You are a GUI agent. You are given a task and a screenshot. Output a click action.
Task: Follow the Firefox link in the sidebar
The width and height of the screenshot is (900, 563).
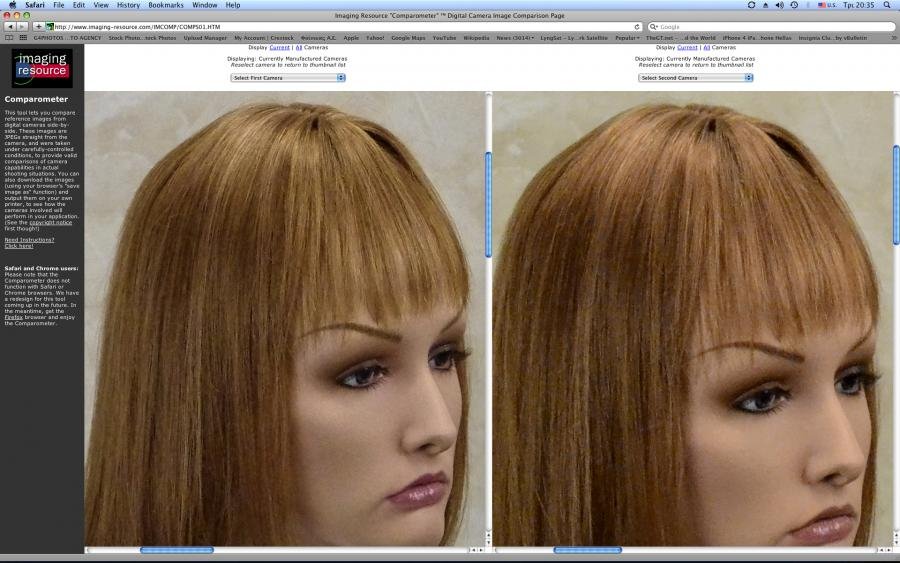14,316
